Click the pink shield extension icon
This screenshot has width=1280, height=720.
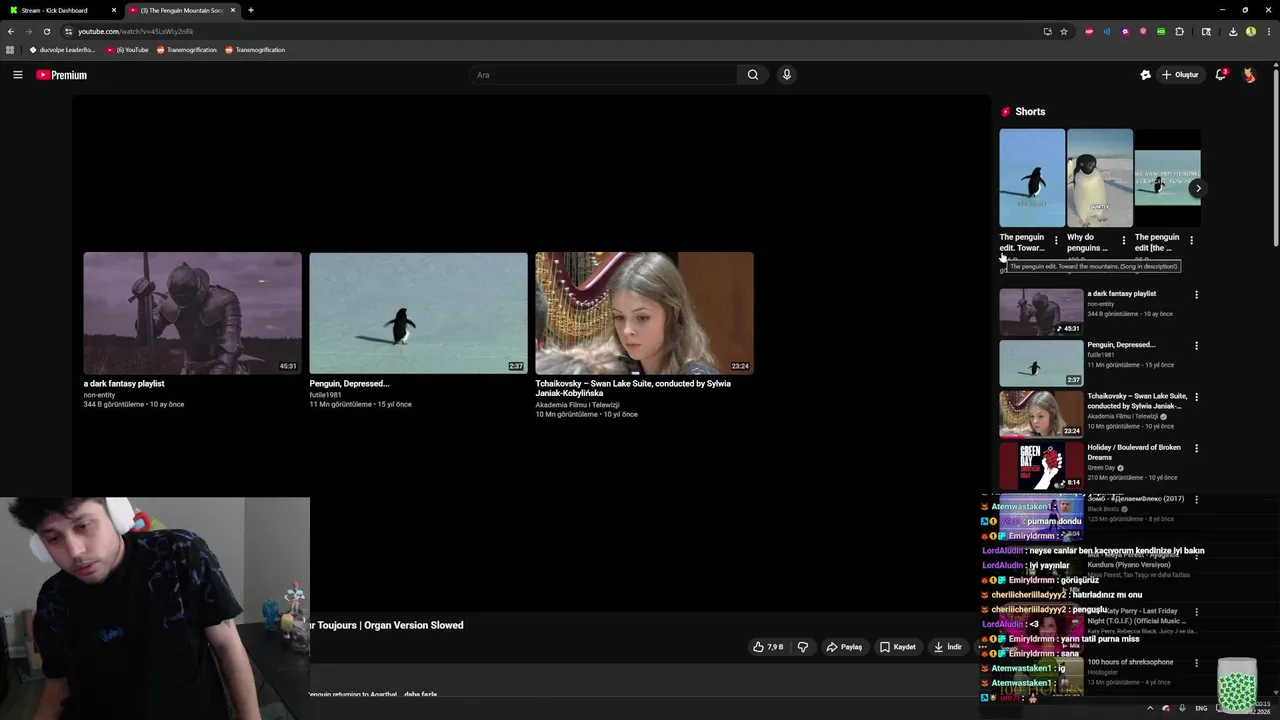1143,31
